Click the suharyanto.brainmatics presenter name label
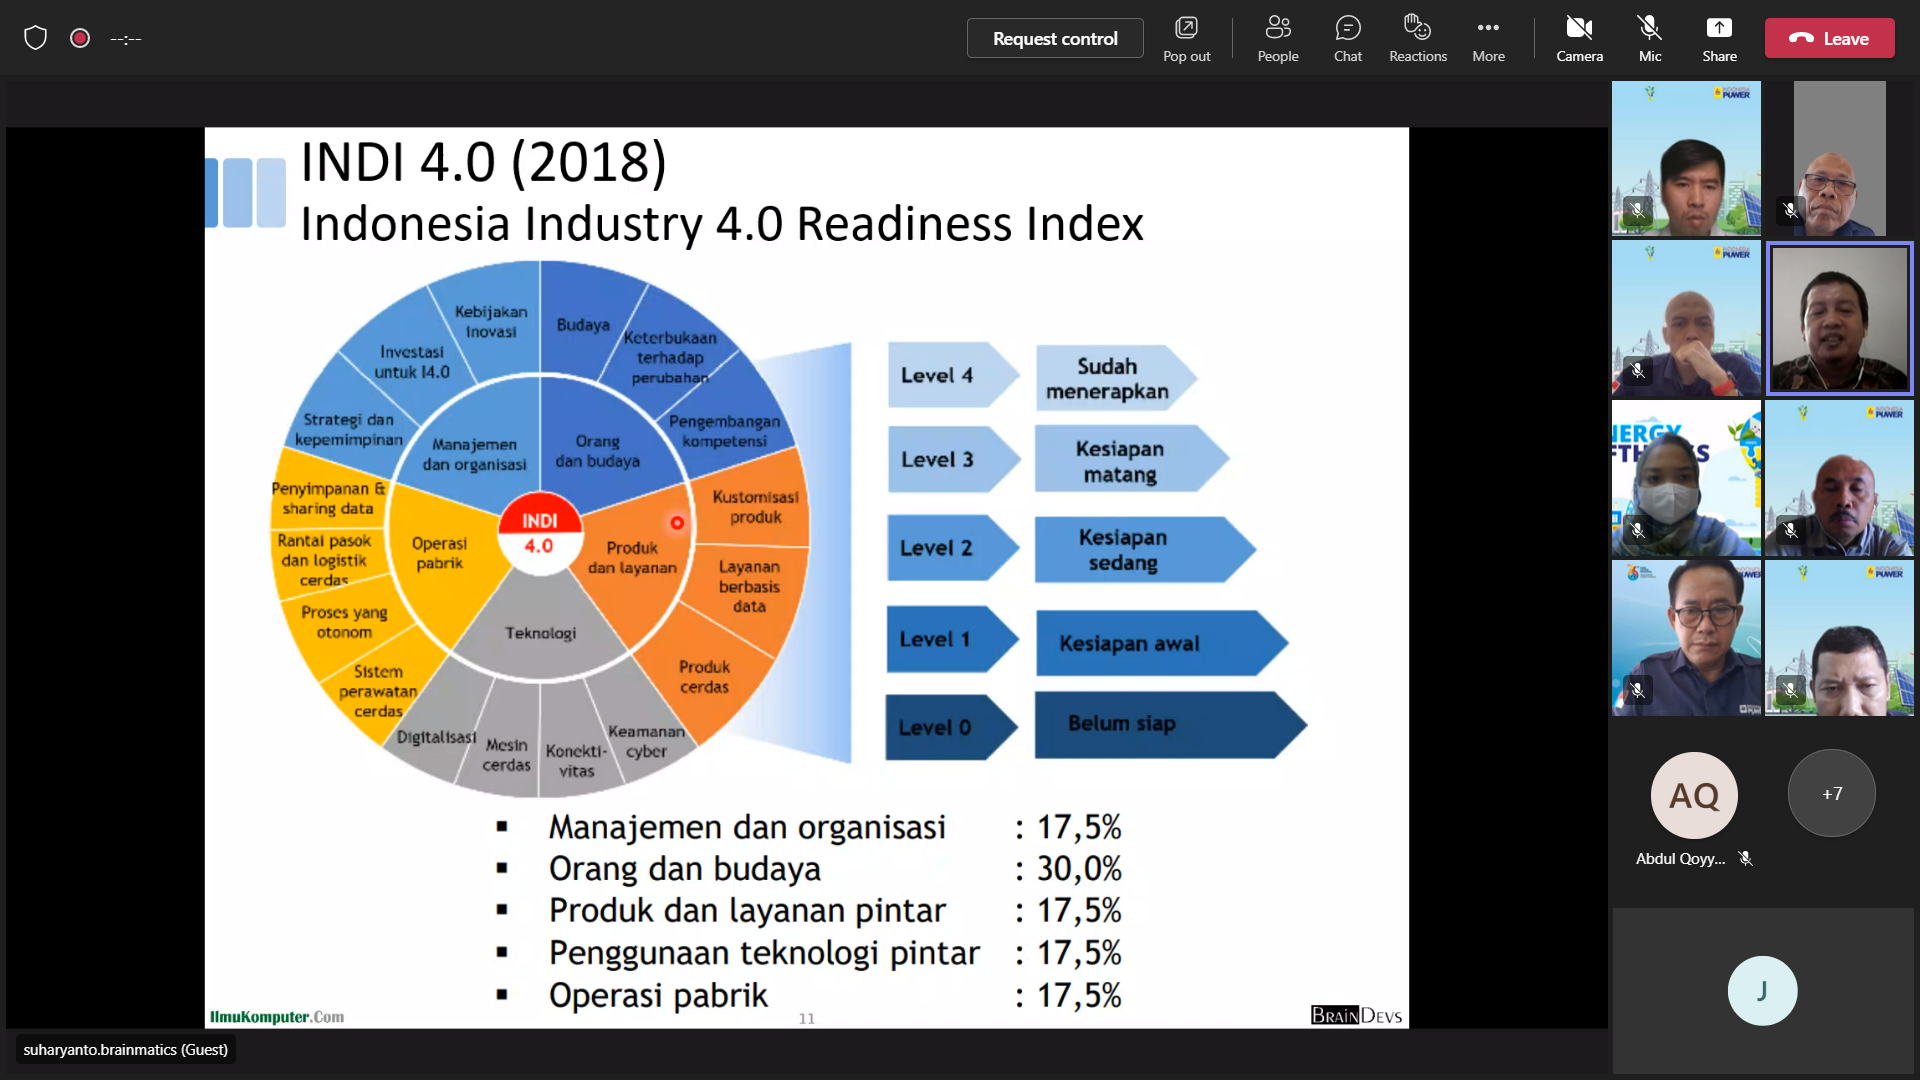This screenshot has width=1920, height=1080. coord(126,1049)
